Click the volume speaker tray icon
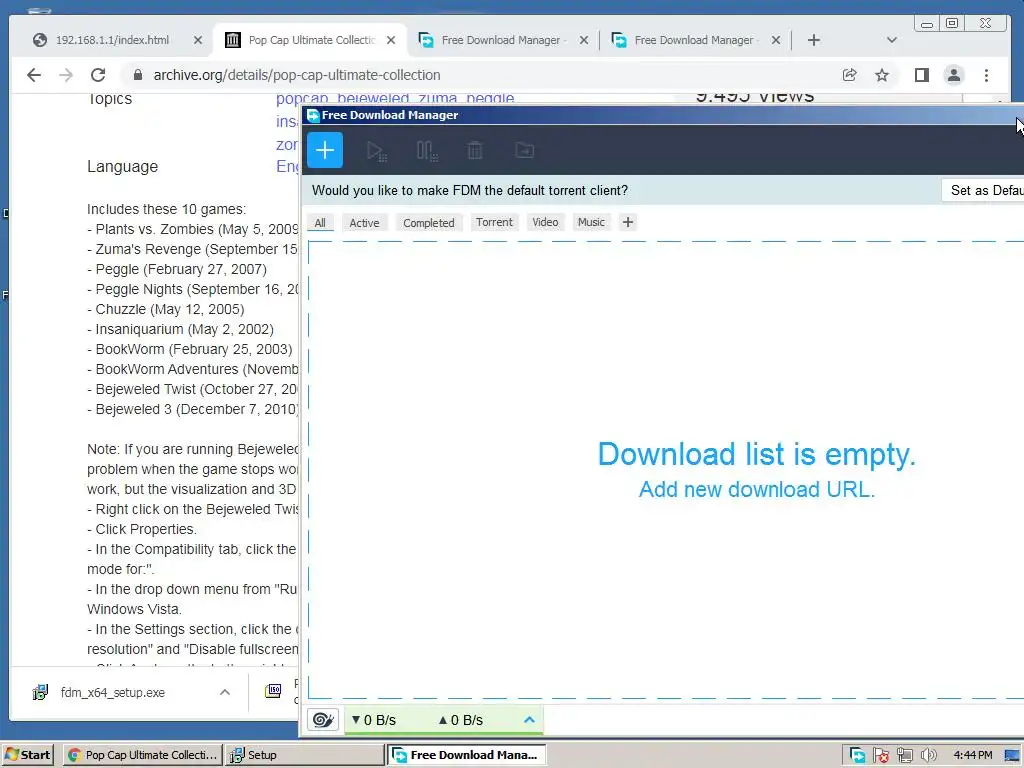Image resolution: width=1024 pixels, height=768 pixels. pyautogui.click(x=928, y=755)
